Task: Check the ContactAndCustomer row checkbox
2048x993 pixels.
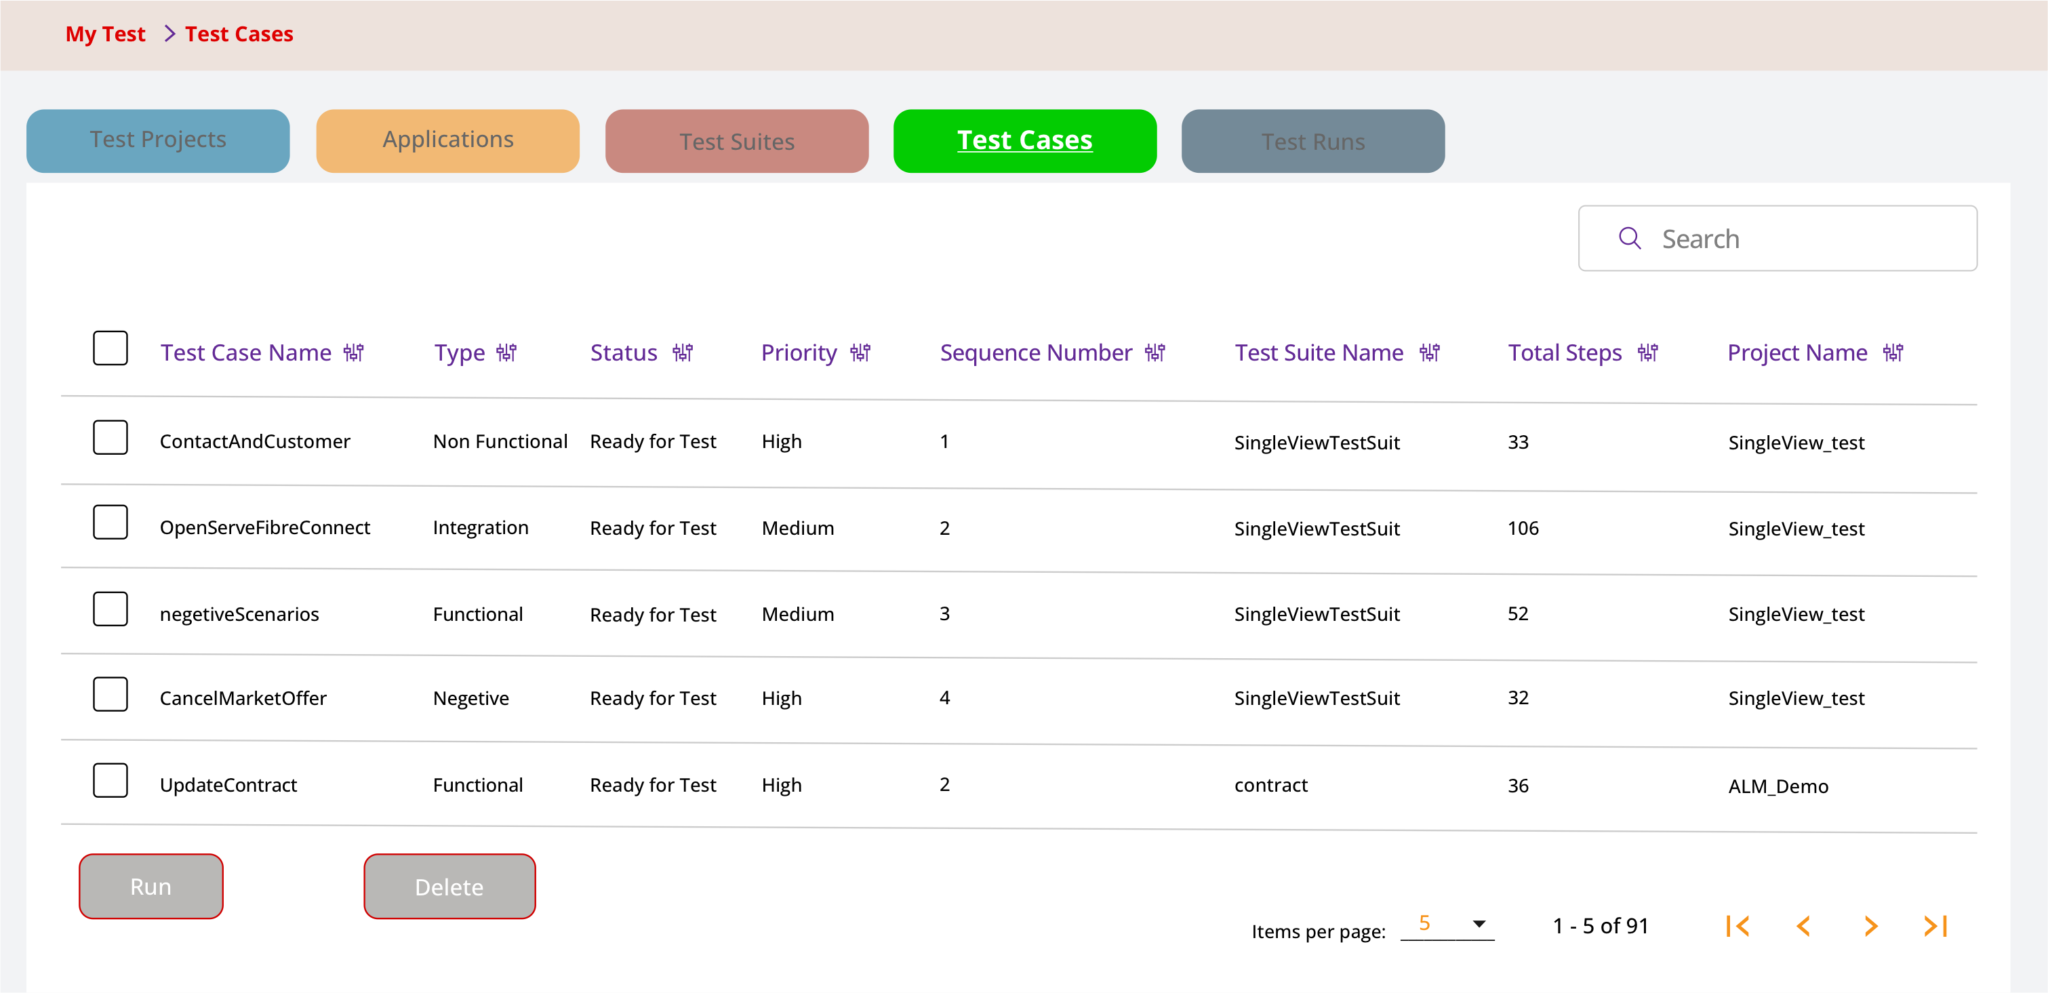Action: 110,438
